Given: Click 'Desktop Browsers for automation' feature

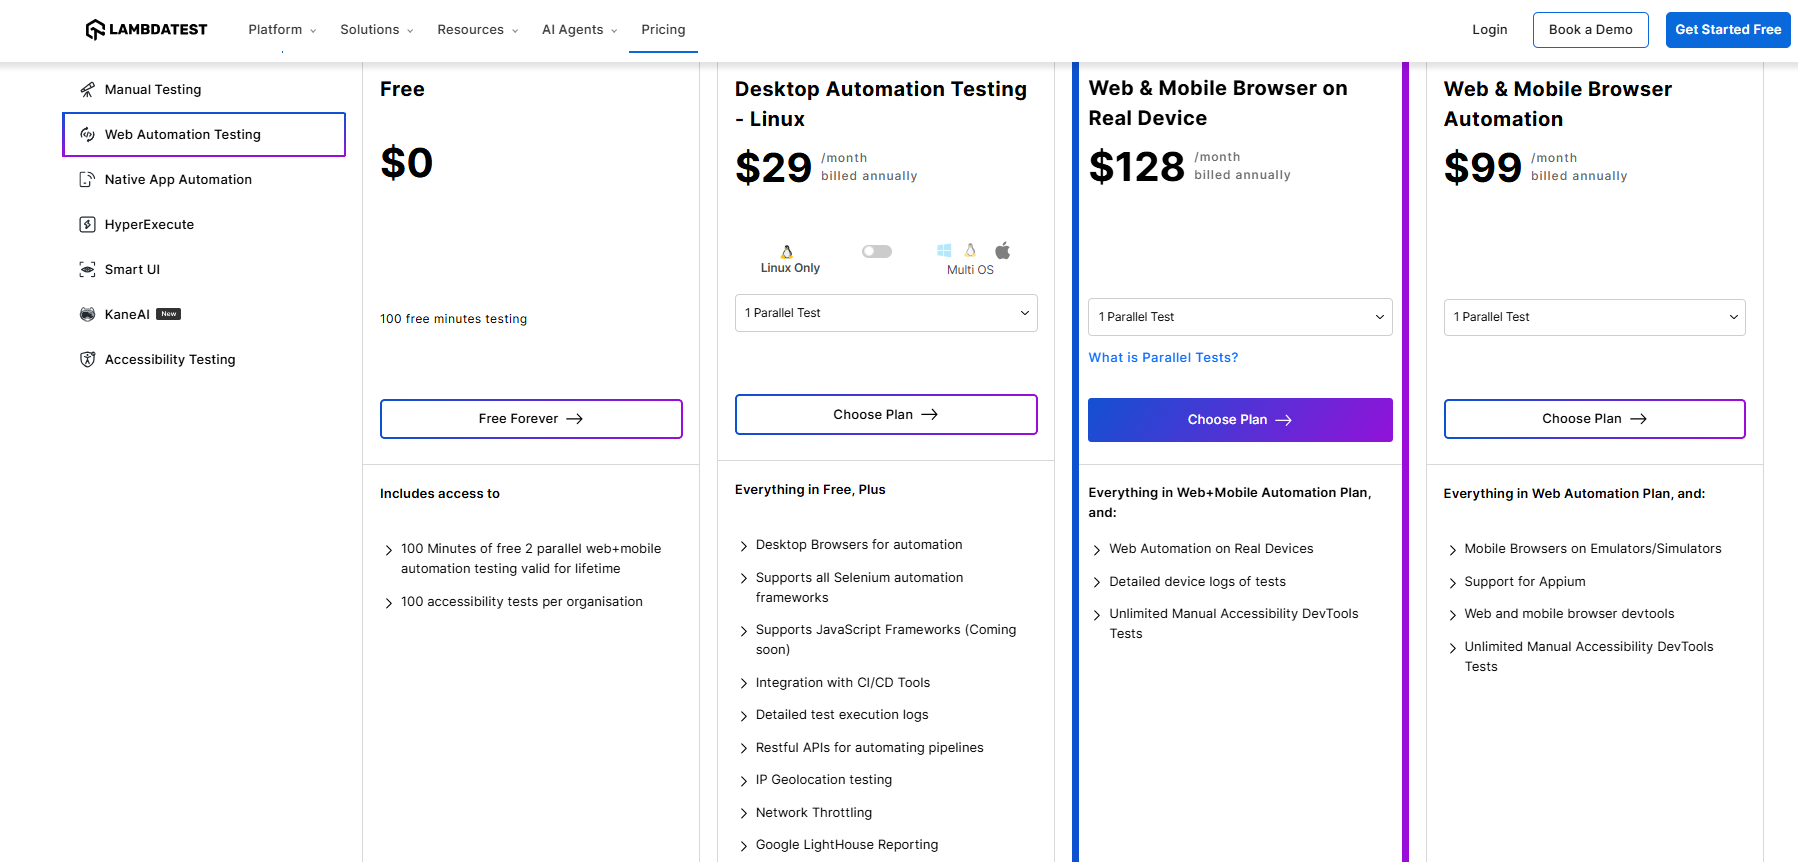Looking at the screenshot, I should (x=859, y=545).
